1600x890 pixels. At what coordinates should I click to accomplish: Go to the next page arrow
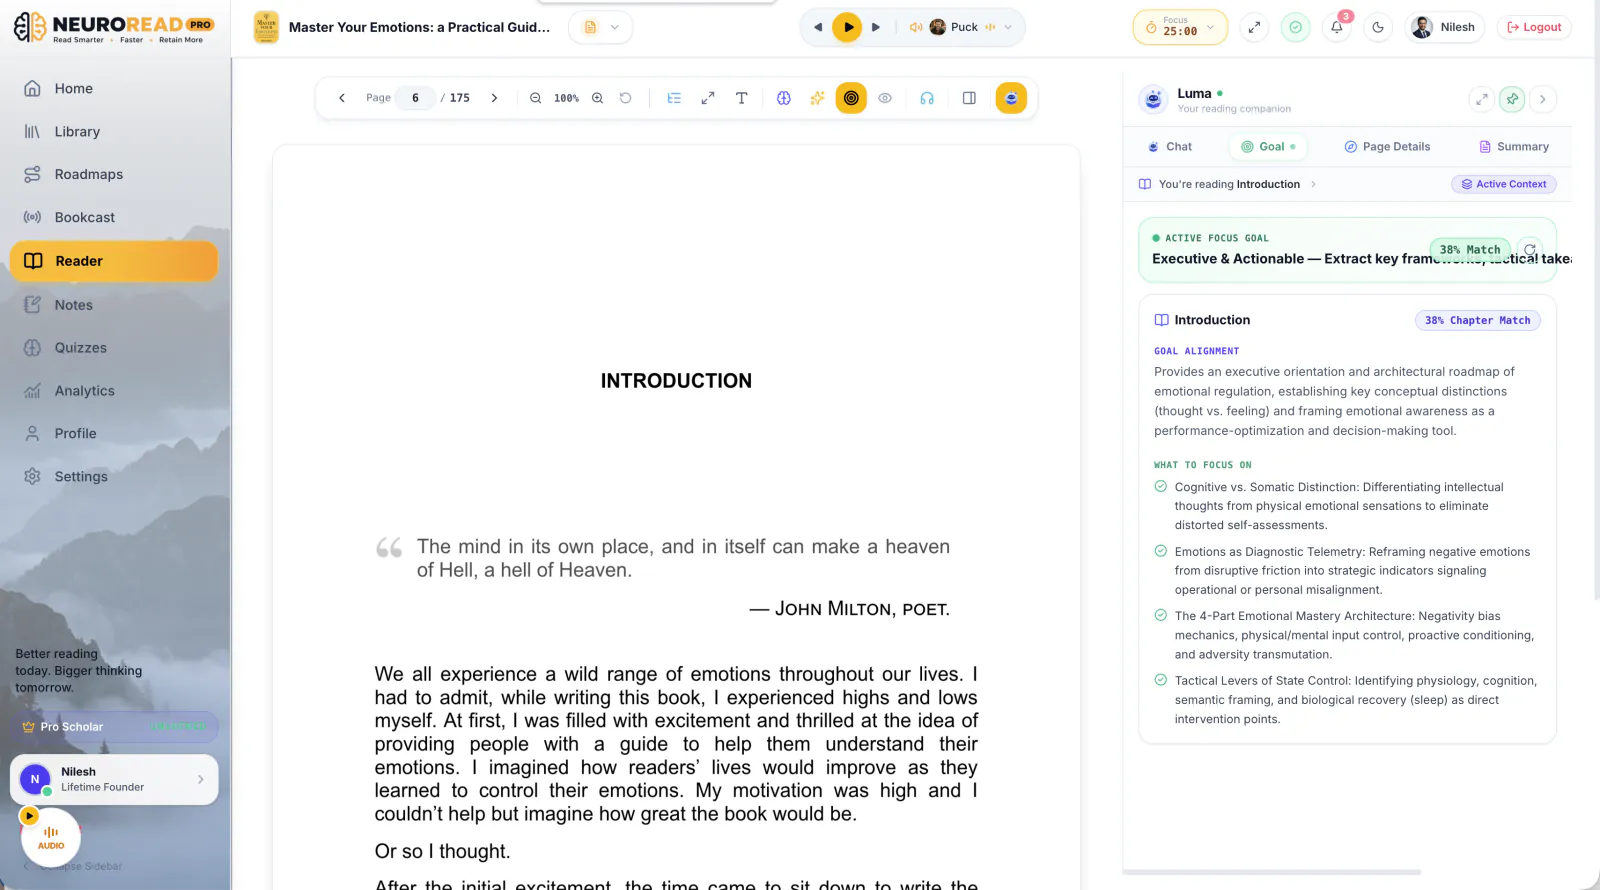point(494,98)
